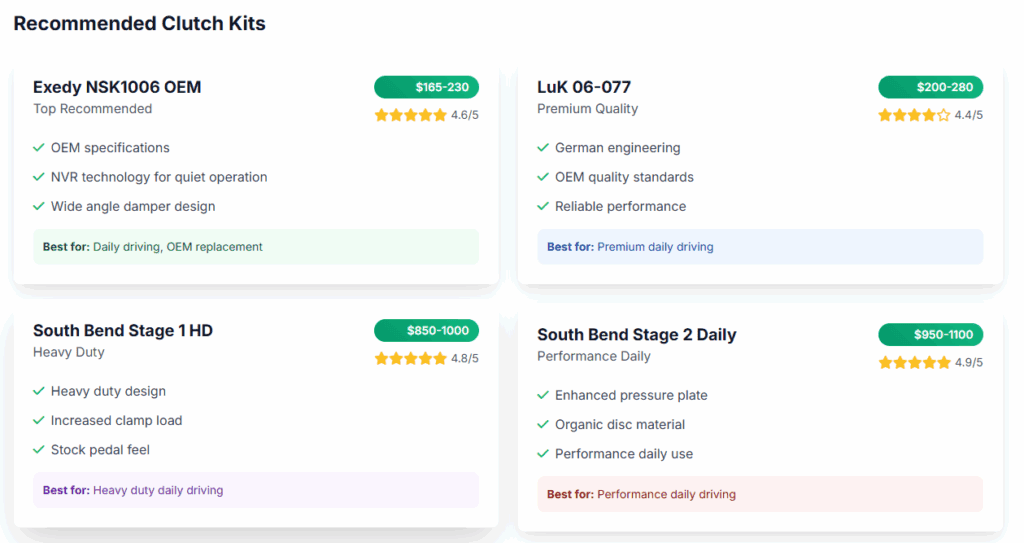Click the checkmark beside Organic disc material
Screen dimensions: 1024x543
click(543, 425)
